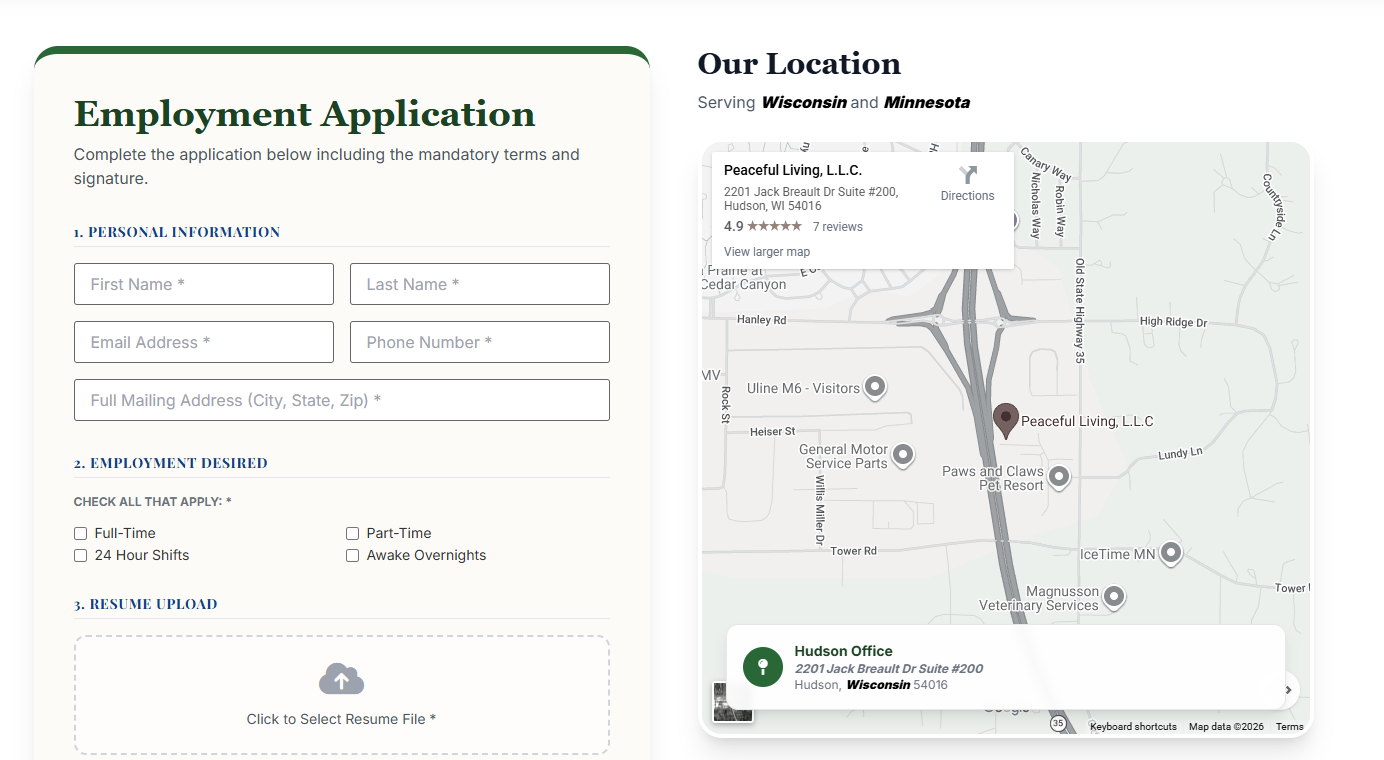Click the Magnusson Veterinary Services marker
The width and height of the screenshot is (1384, 760).
click(1113, 598)
